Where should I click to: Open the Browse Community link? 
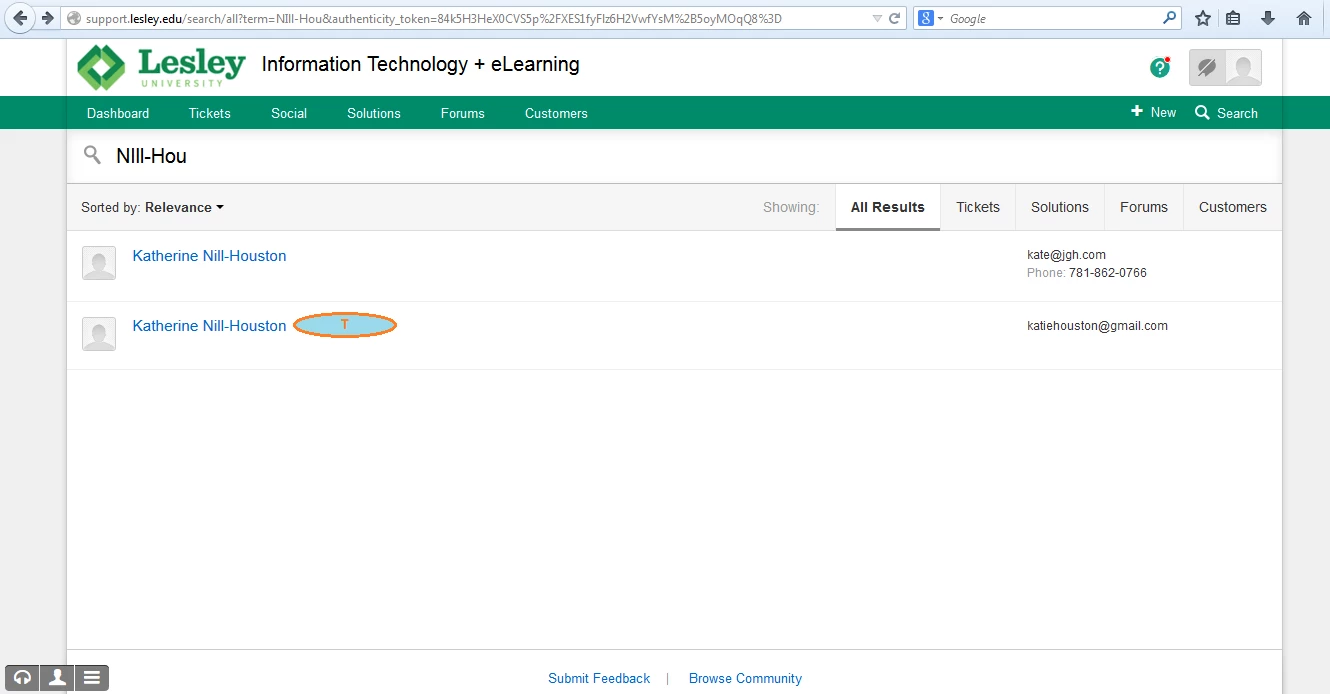[x=745, y=678]
